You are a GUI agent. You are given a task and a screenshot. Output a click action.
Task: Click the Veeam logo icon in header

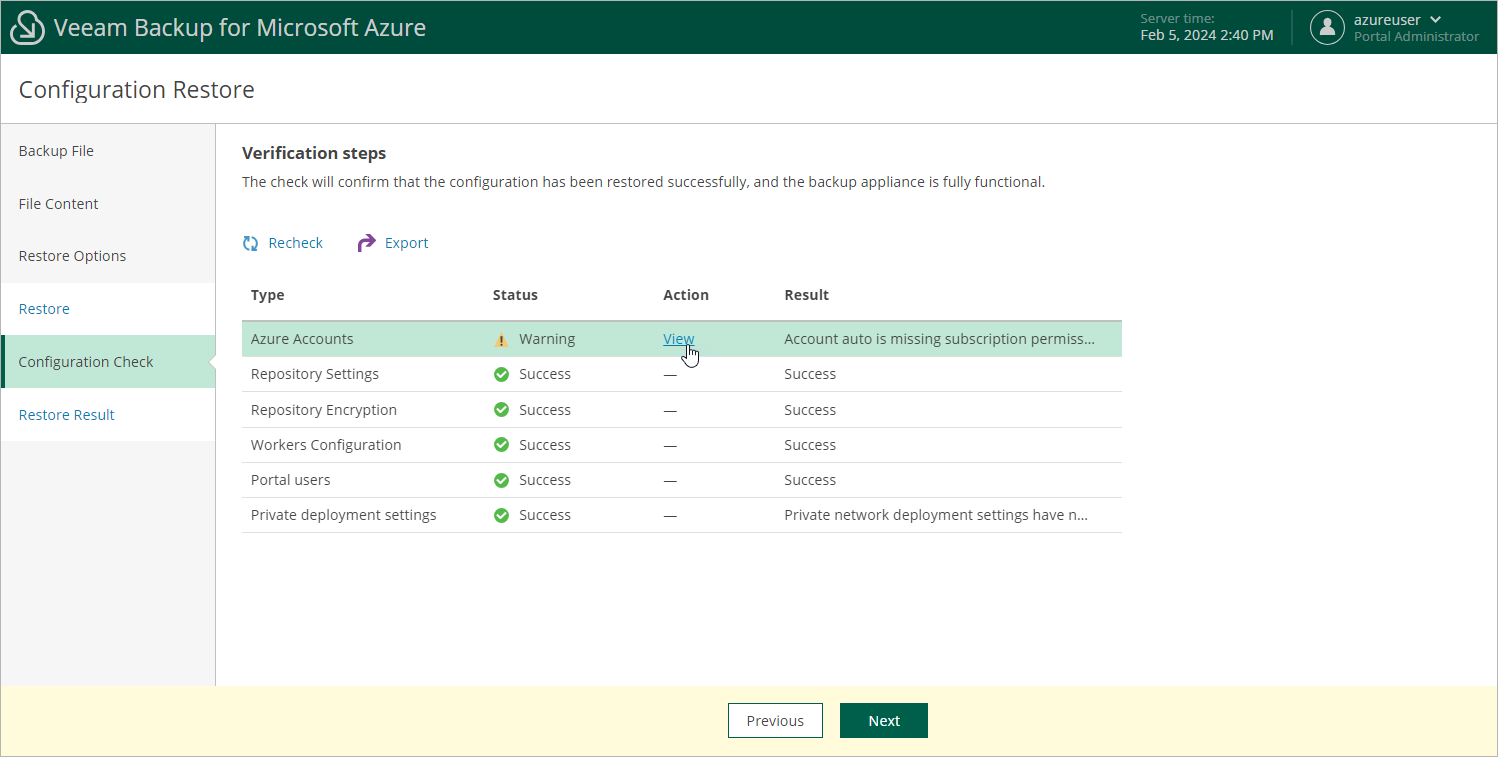tap(27, 28)
